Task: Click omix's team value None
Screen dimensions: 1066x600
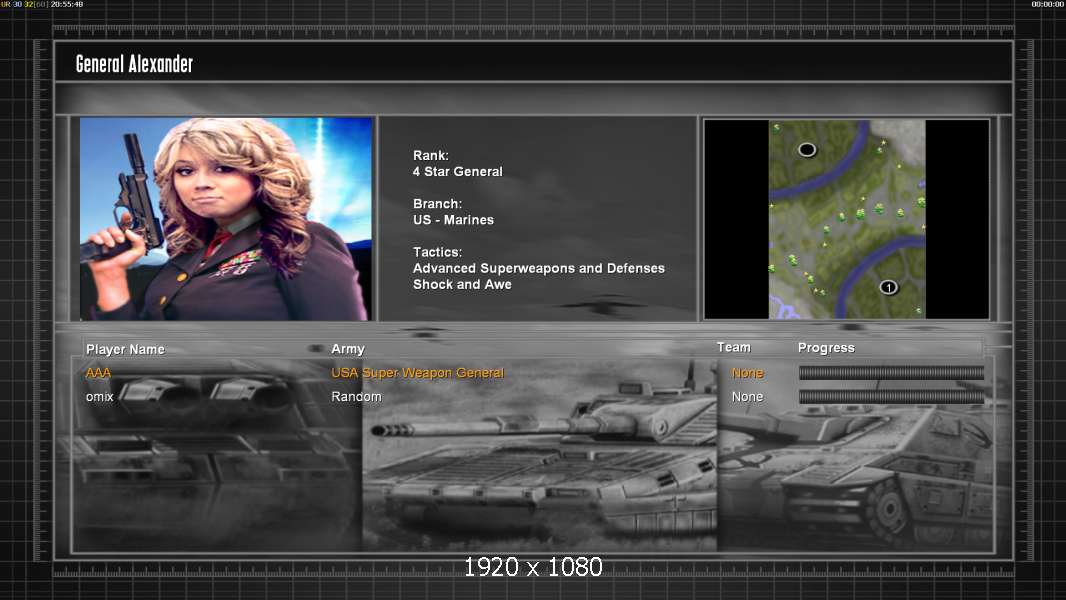Action: (747, 397)
